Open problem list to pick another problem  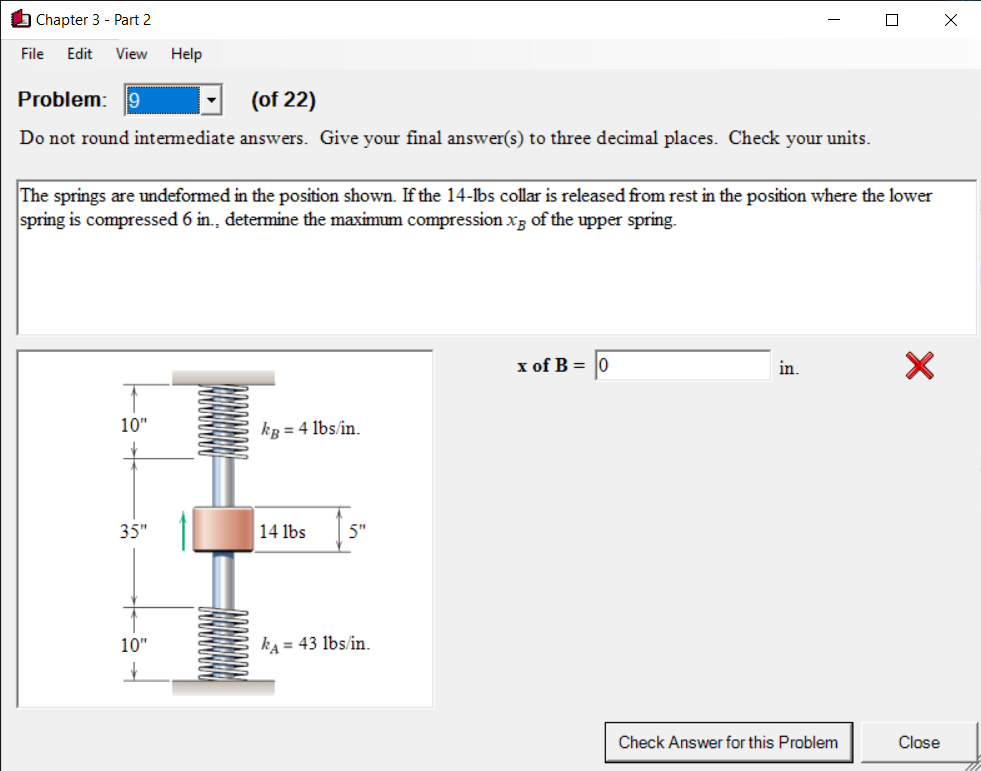[208, 100]
